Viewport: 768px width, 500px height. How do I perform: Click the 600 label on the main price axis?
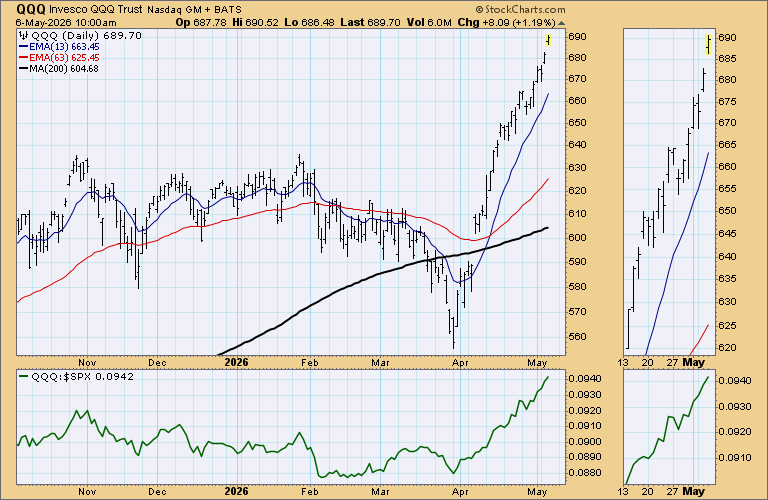point(577,238)
